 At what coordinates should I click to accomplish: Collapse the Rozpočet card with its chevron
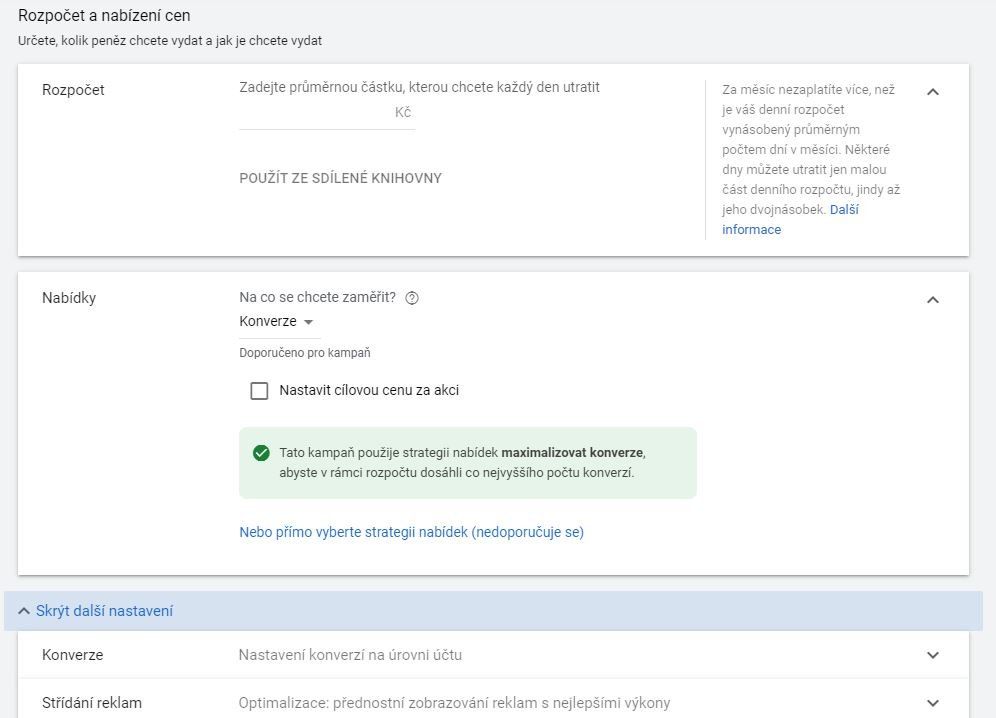pos(932,91)
